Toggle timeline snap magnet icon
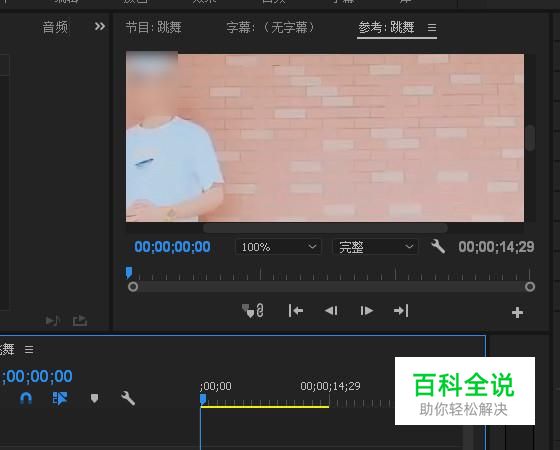The width and height of the screenshot is (560, 450). tap(26, 398)
